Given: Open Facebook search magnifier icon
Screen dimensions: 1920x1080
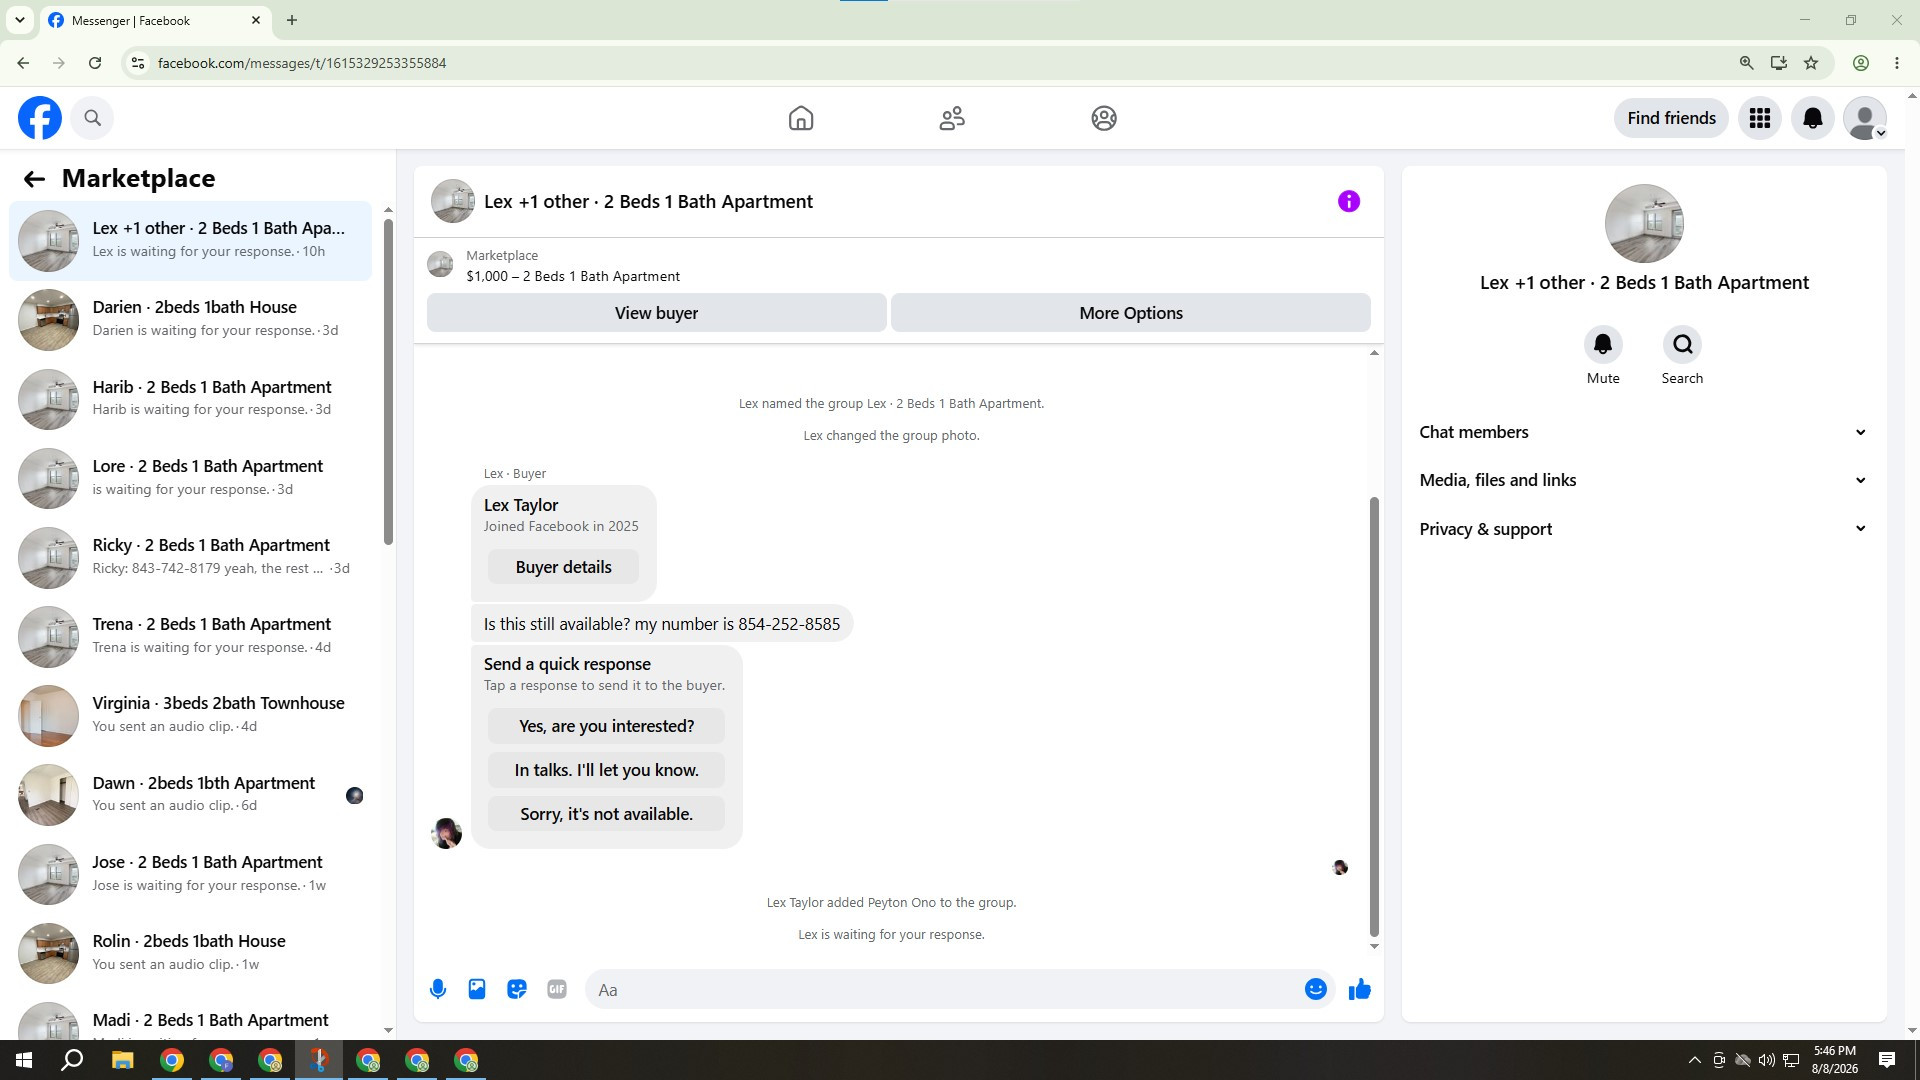Looking at the screenshot, I should tap(93, 118).
